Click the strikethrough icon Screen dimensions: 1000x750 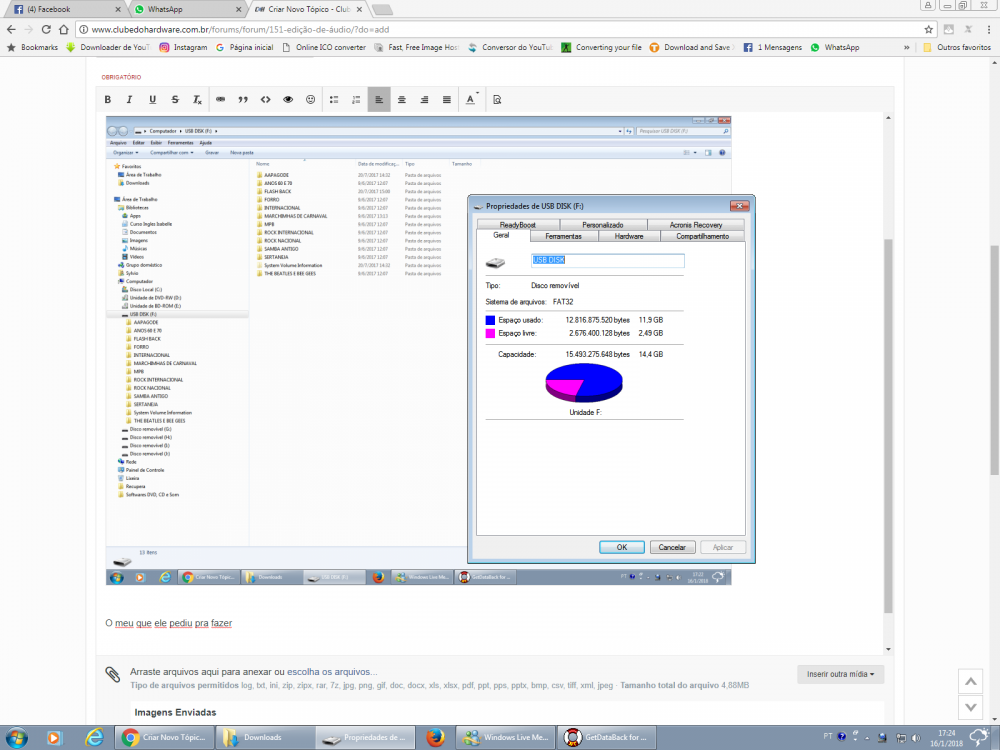(175, 100)
